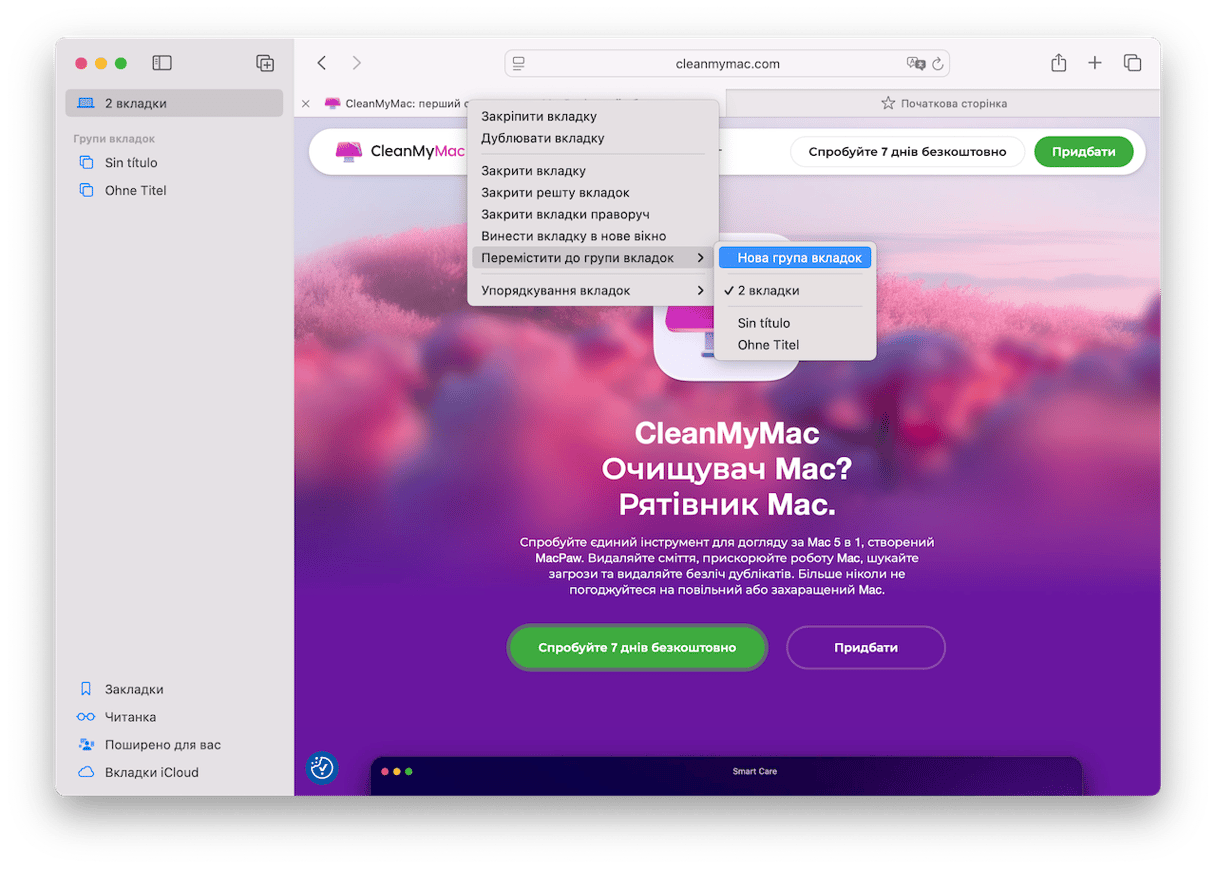Image resolution: width=1216 pixels, height=869 pixels.
Task: Select Нова група вкладок in submenu
Action: [x=795, y=258]
